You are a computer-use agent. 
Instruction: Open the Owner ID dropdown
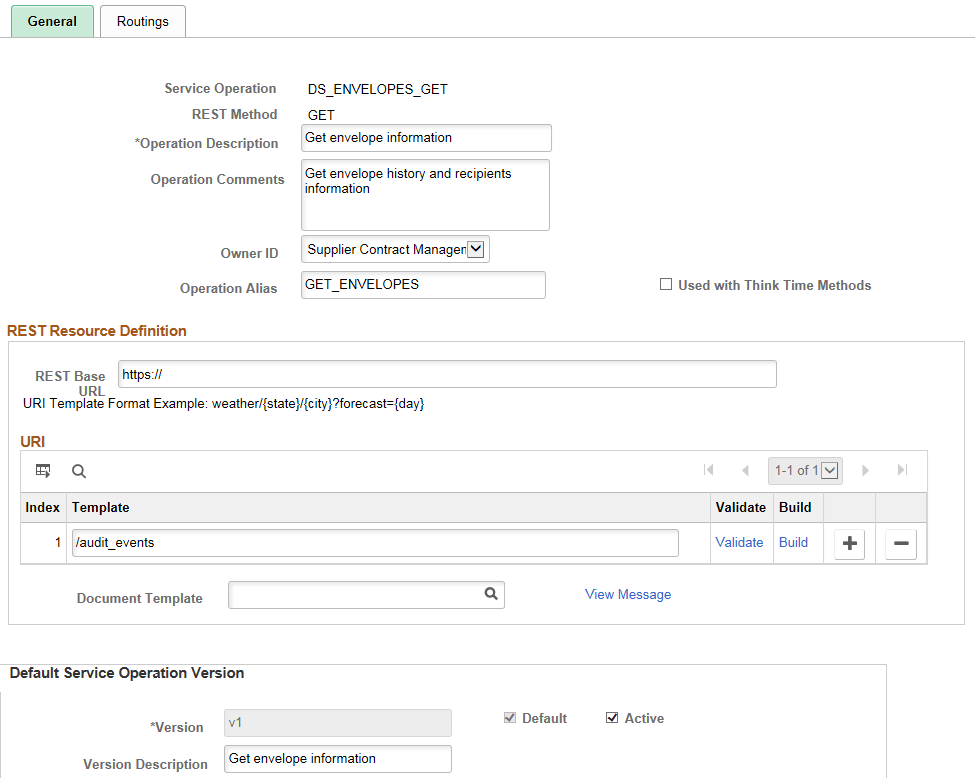coord(395,249)
